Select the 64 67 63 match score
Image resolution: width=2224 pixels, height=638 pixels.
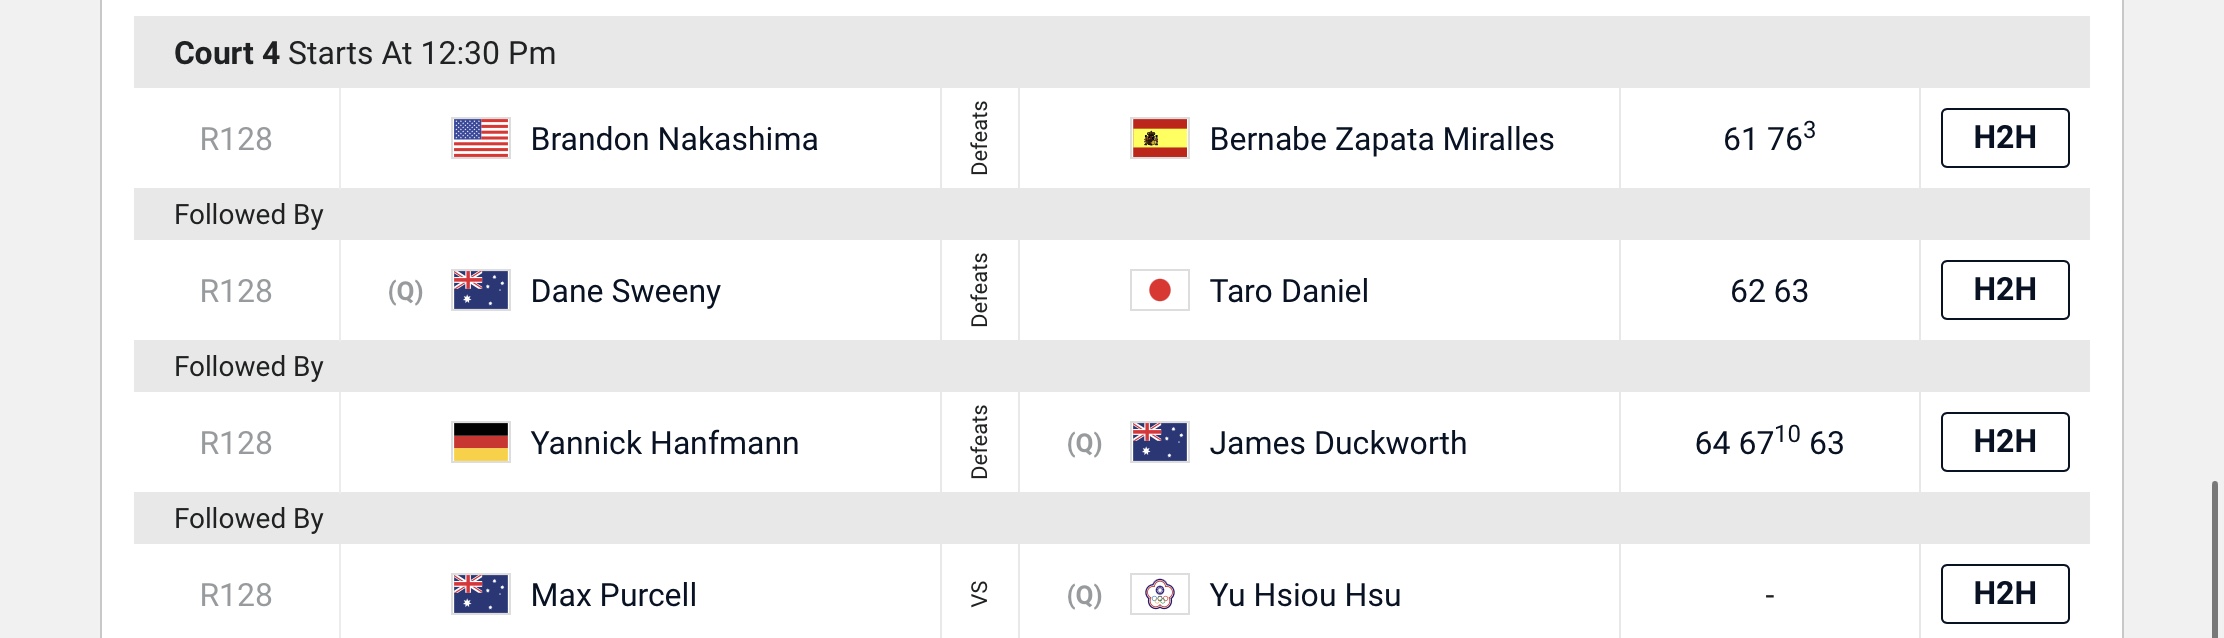[1769, 441]
